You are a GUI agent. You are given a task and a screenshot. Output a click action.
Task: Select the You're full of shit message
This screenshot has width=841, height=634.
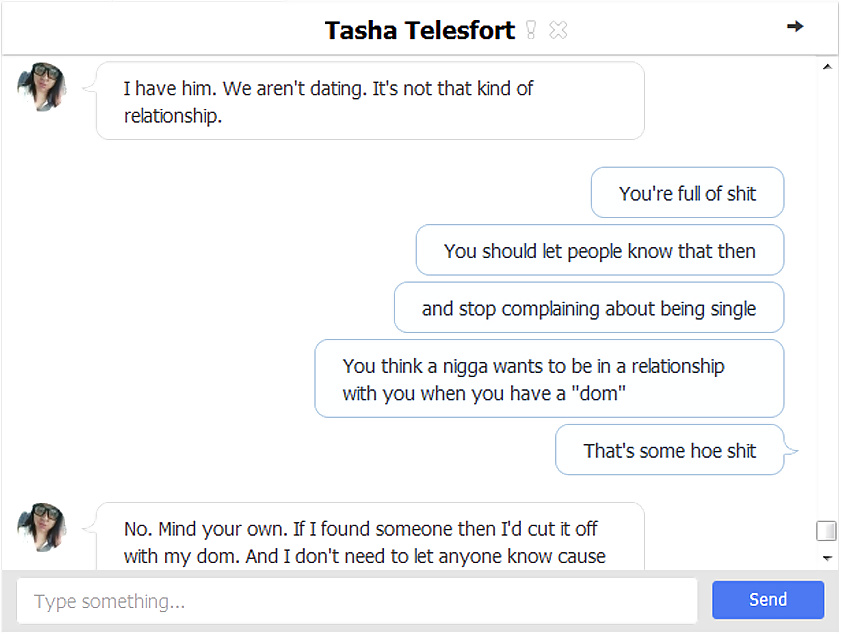[x=687, y=192]
